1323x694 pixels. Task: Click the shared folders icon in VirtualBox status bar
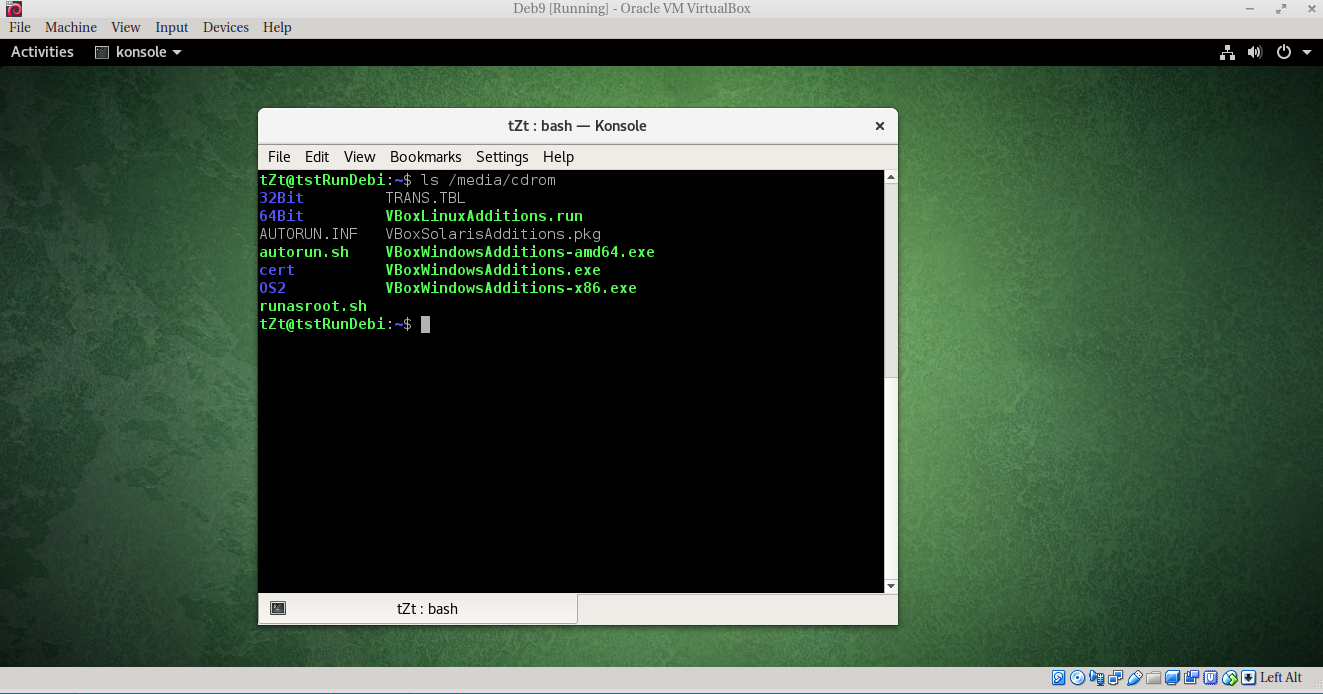tap(1153, 678)
